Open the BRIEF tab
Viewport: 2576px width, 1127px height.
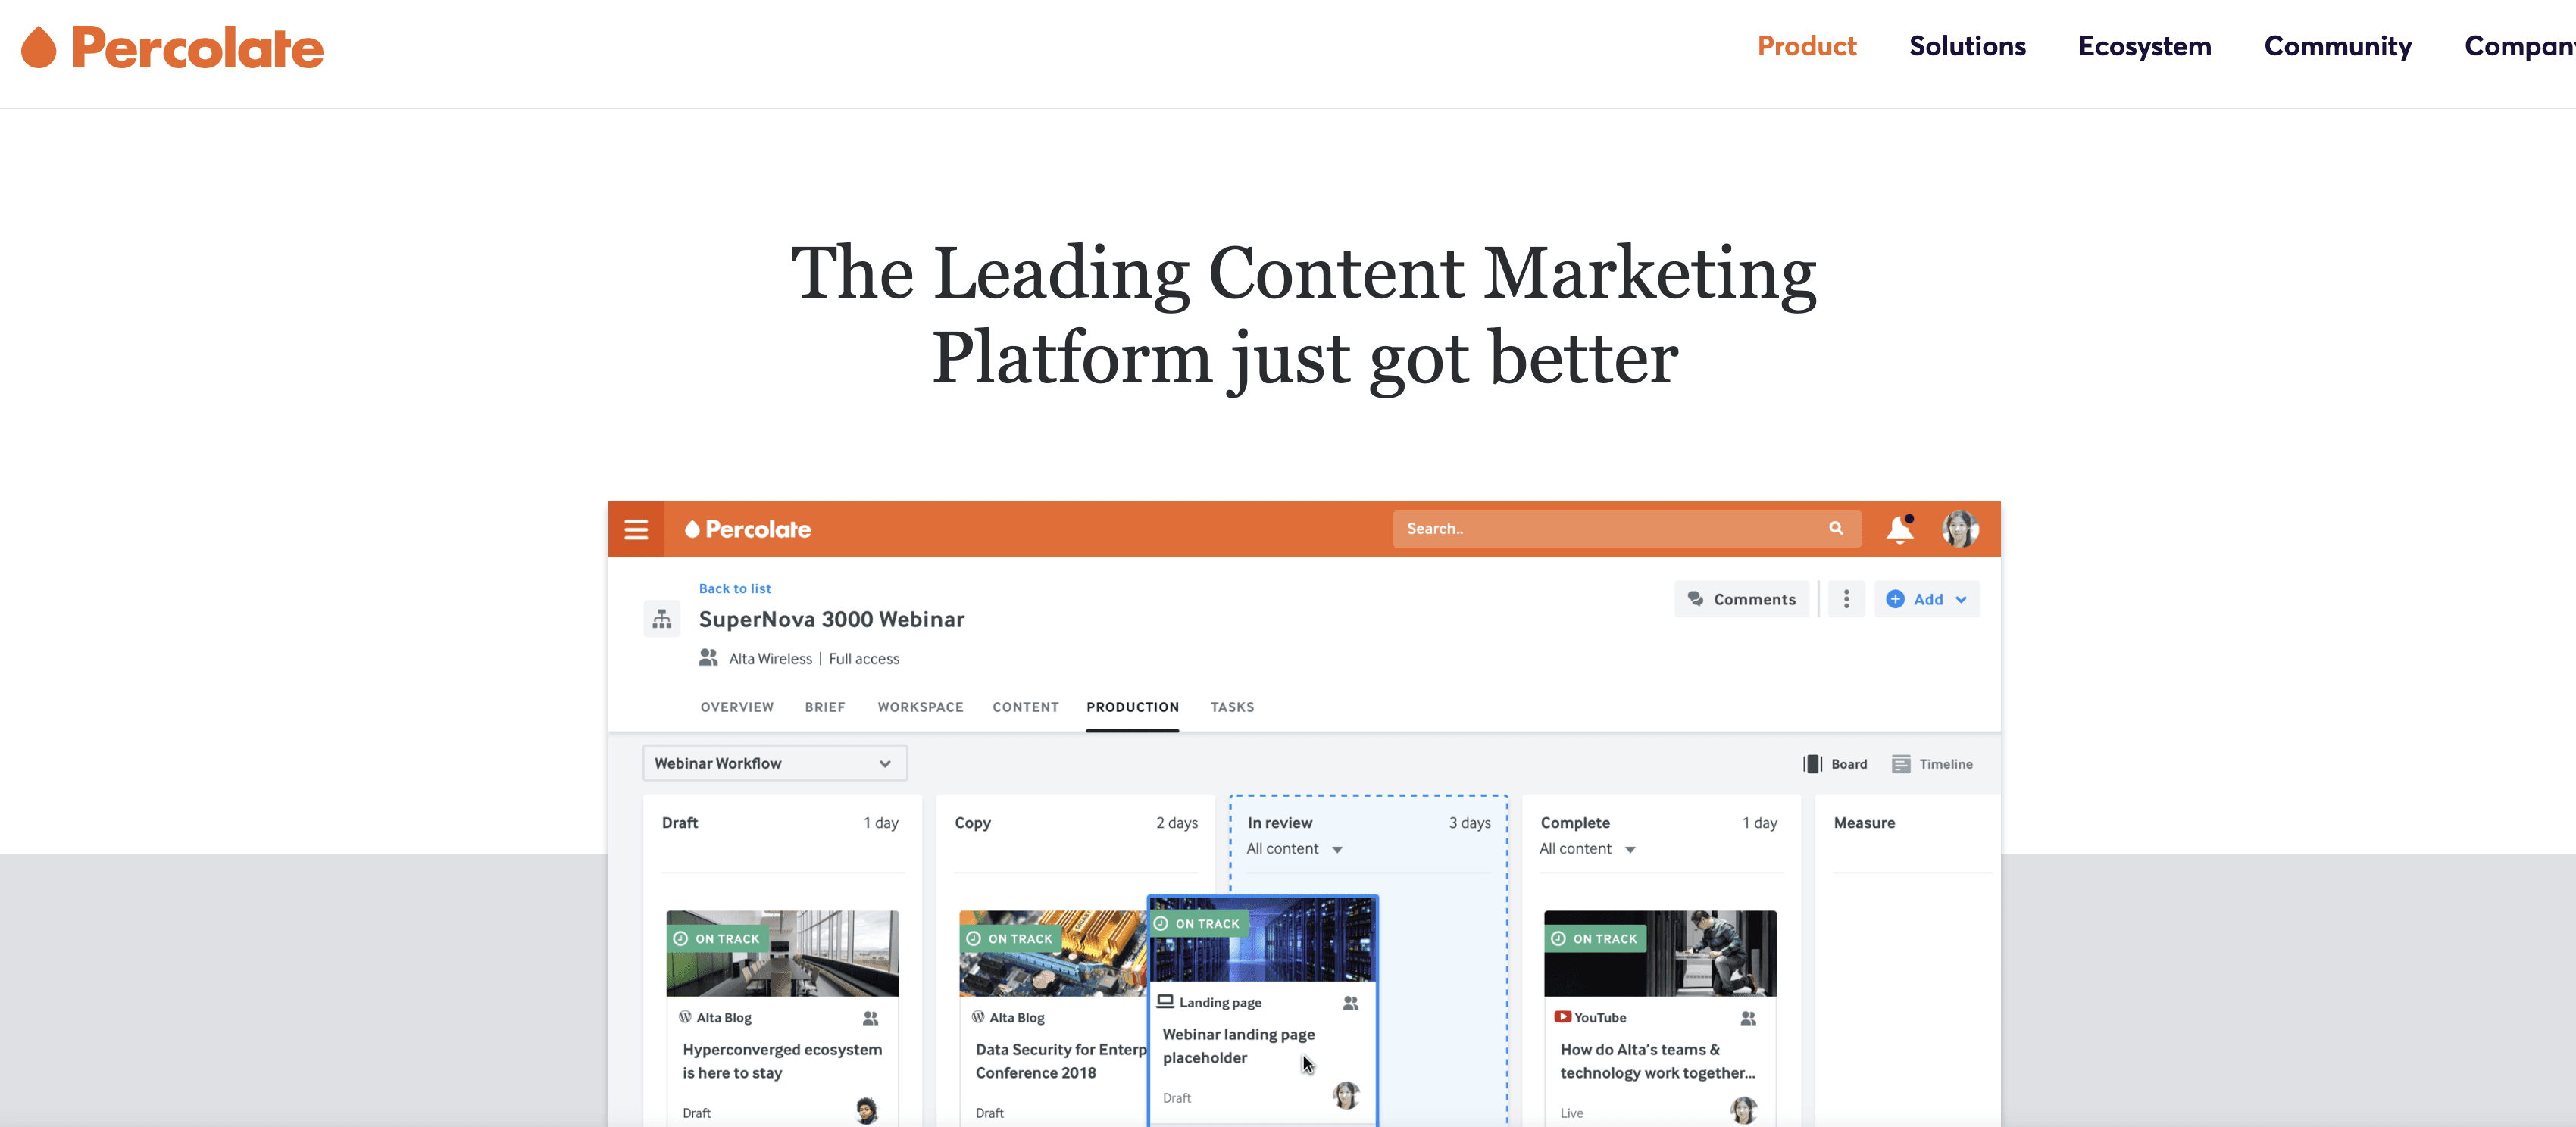(825, 707)
